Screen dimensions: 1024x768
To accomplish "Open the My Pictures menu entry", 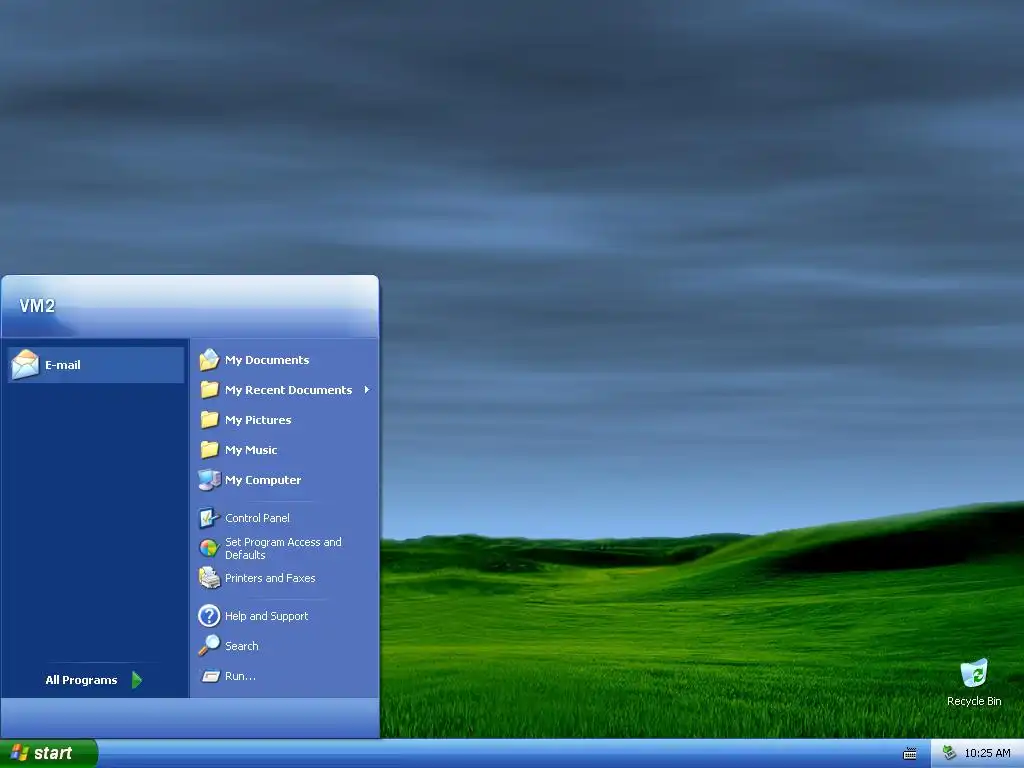I will coord(286,420).
